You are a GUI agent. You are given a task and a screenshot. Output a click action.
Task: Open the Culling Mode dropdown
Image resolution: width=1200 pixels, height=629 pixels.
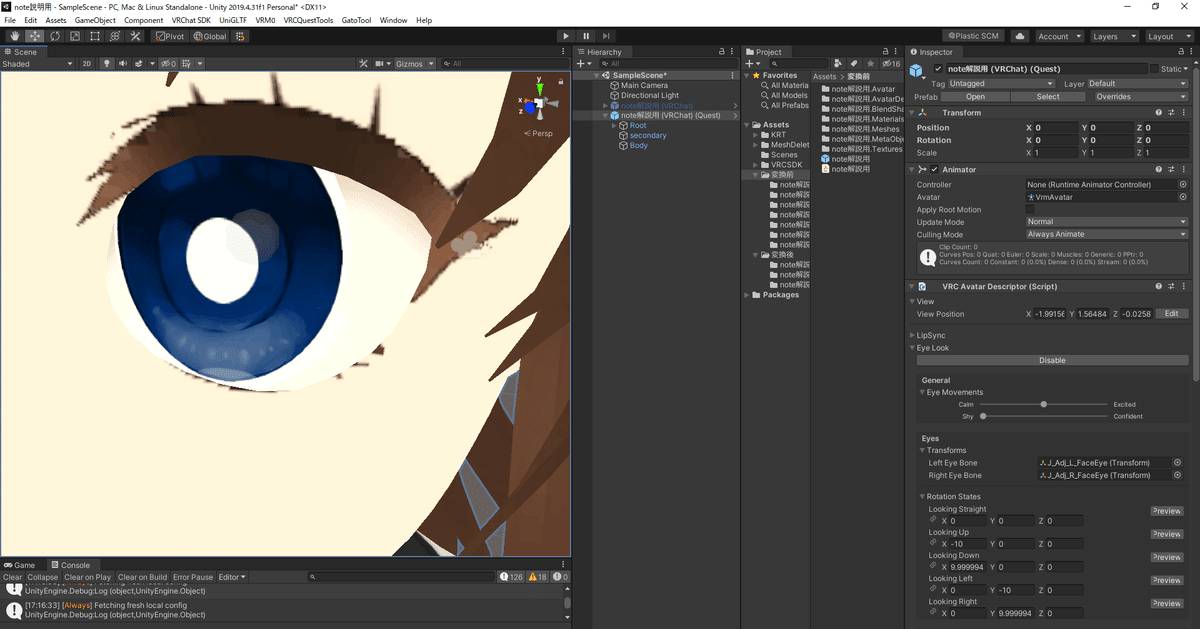tap(1106, 234)
